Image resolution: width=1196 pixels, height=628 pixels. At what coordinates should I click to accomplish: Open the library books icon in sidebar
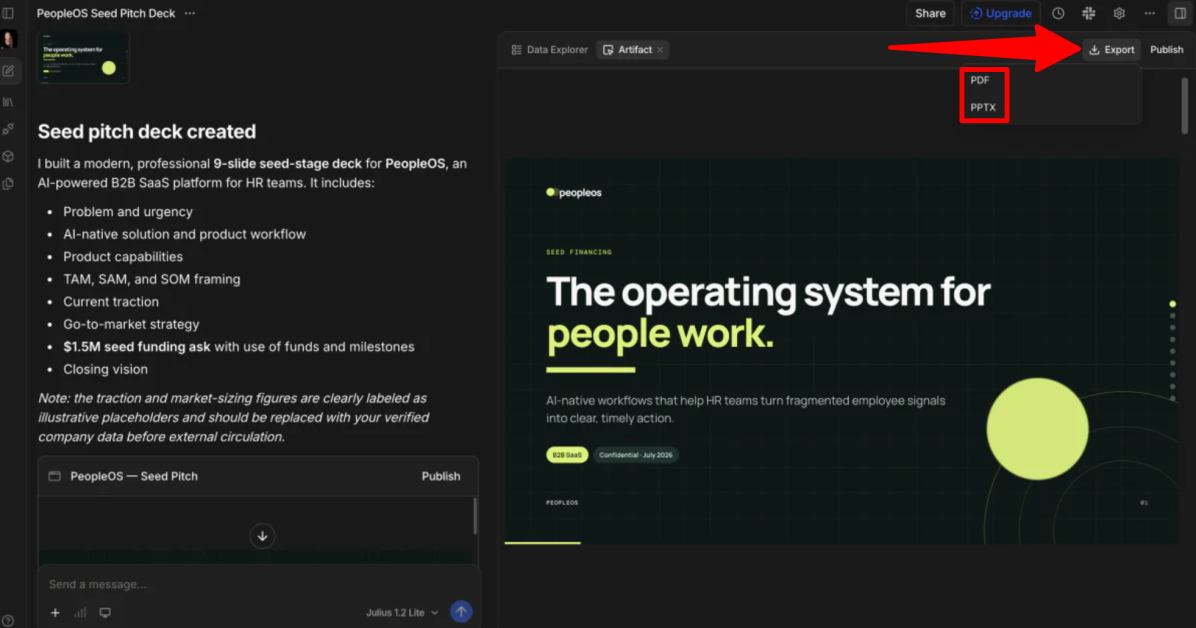(8, 101)
